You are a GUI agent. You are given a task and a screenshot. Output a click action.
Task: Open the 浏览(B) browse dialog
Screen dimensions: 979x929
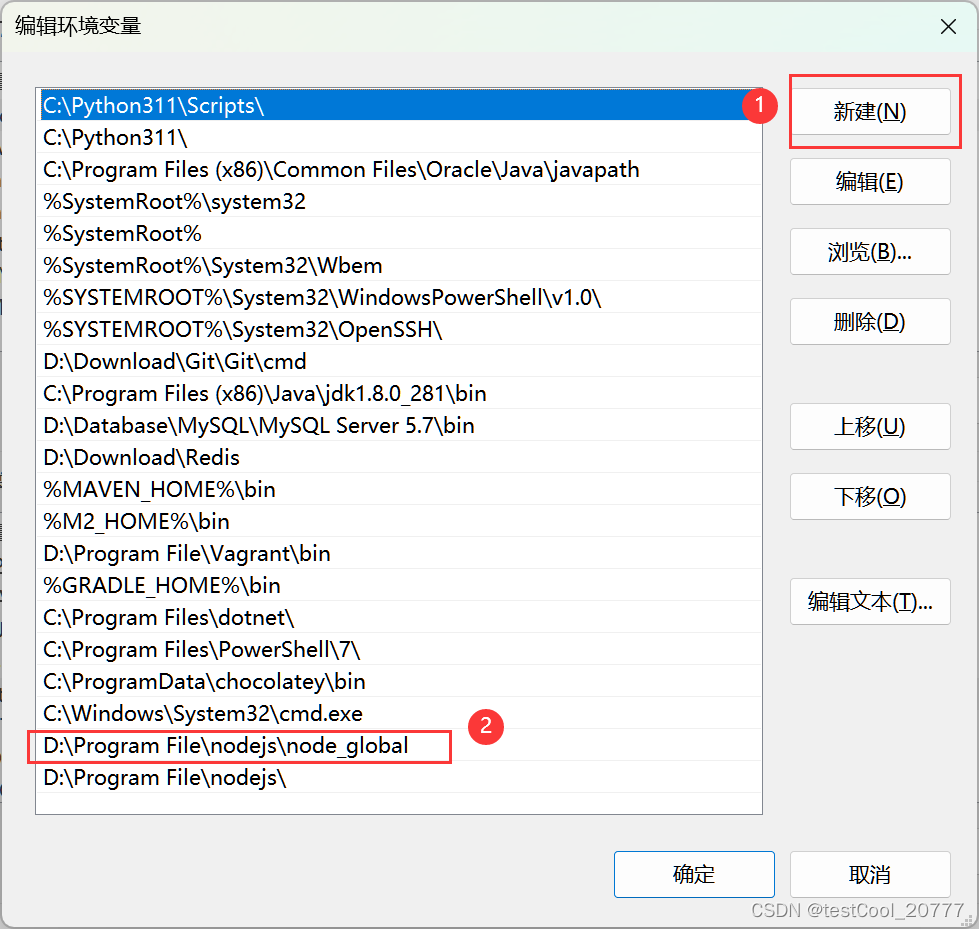(x=869, y=251)
